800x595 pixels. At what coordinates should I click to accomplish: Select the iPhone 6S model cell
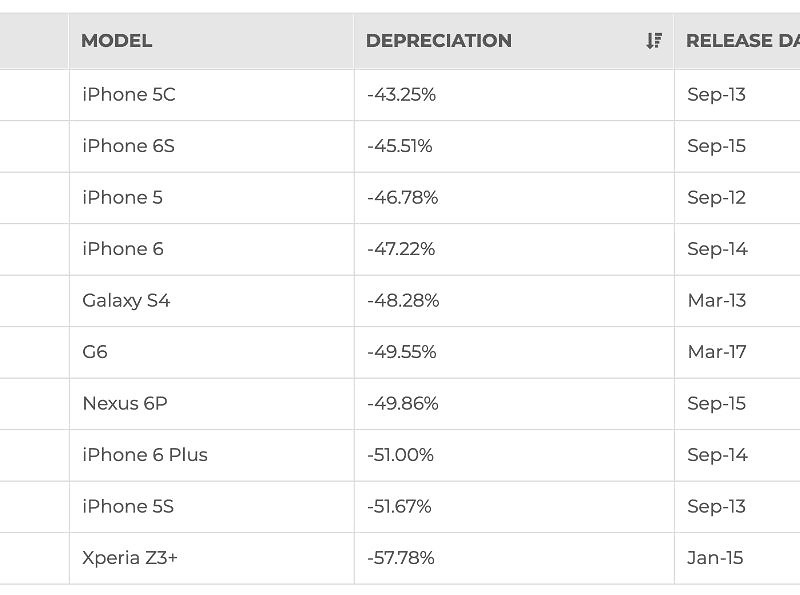(x=128, y=146)
